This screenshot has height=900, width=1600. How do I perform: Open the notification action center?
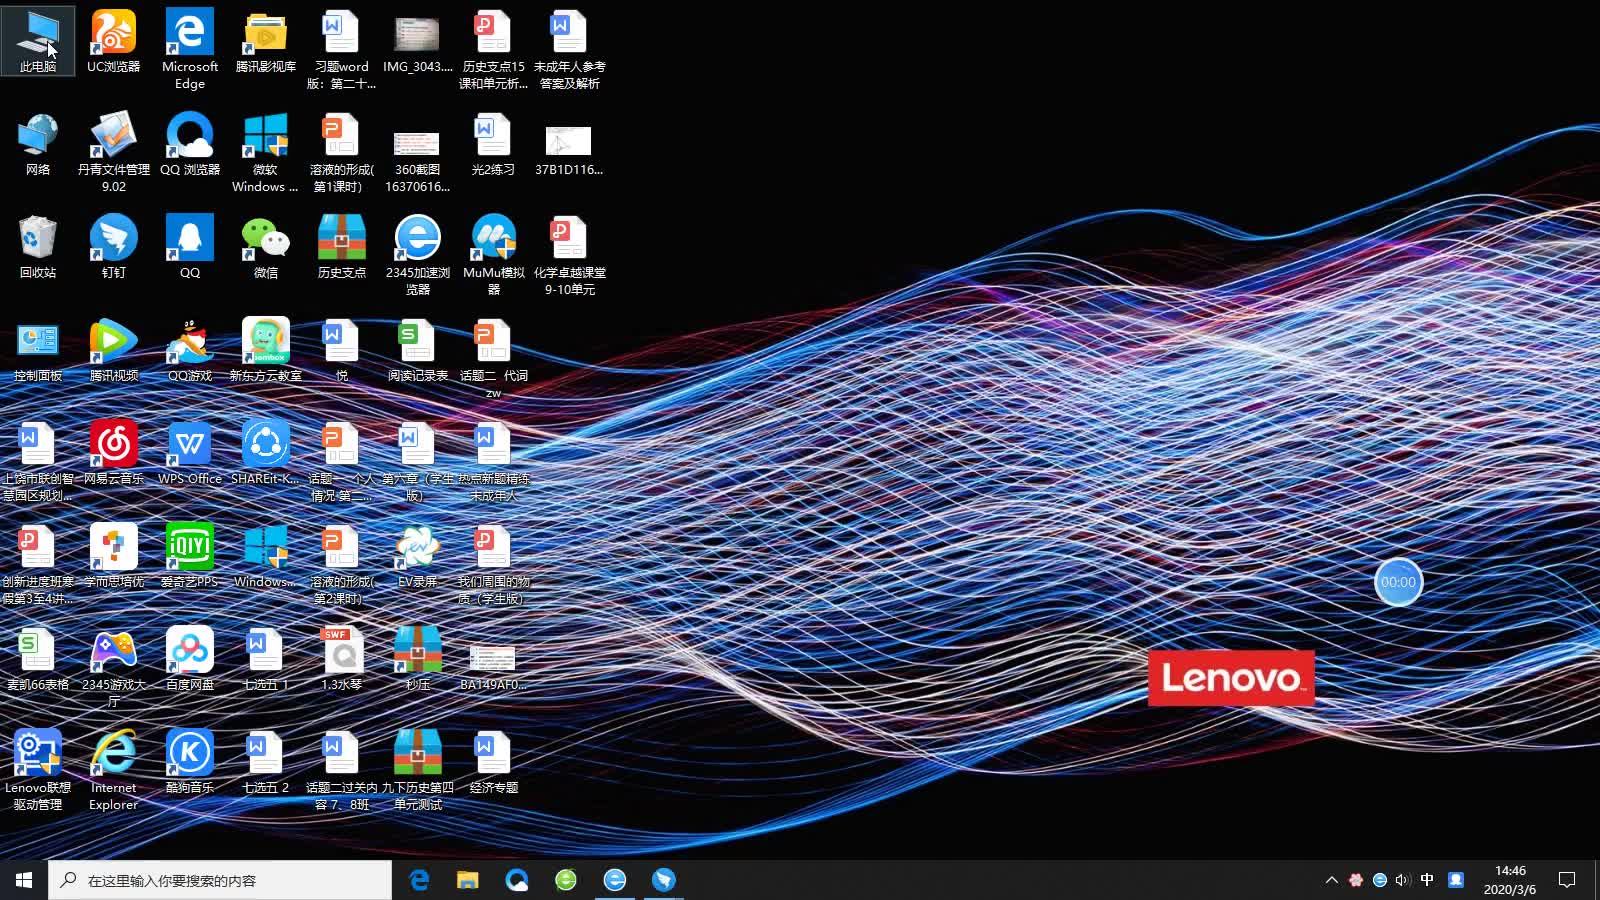tap(1567, 880)
